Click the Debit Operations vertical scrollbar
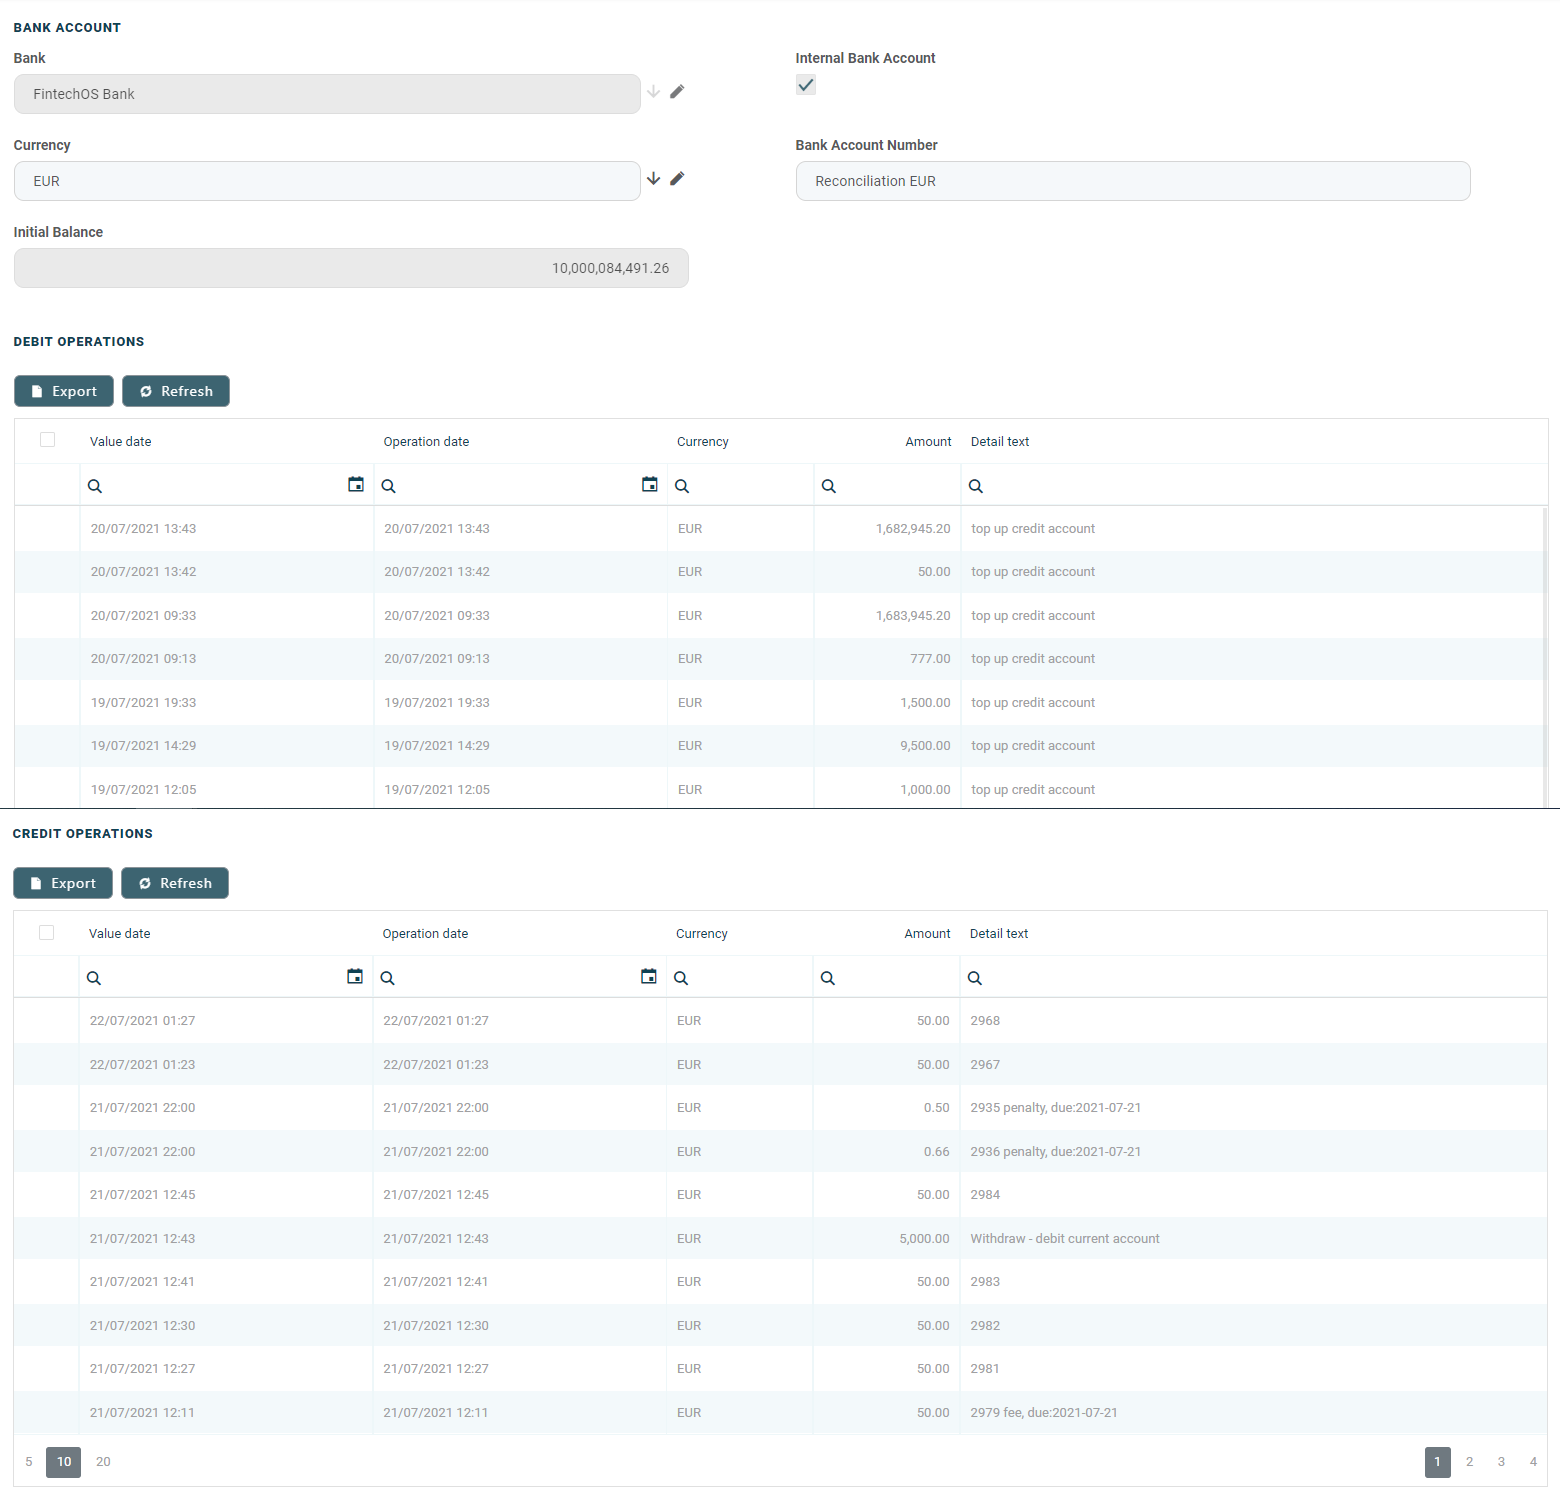This screenshot has width=1560, height=1492. (x=1545, y=650)
